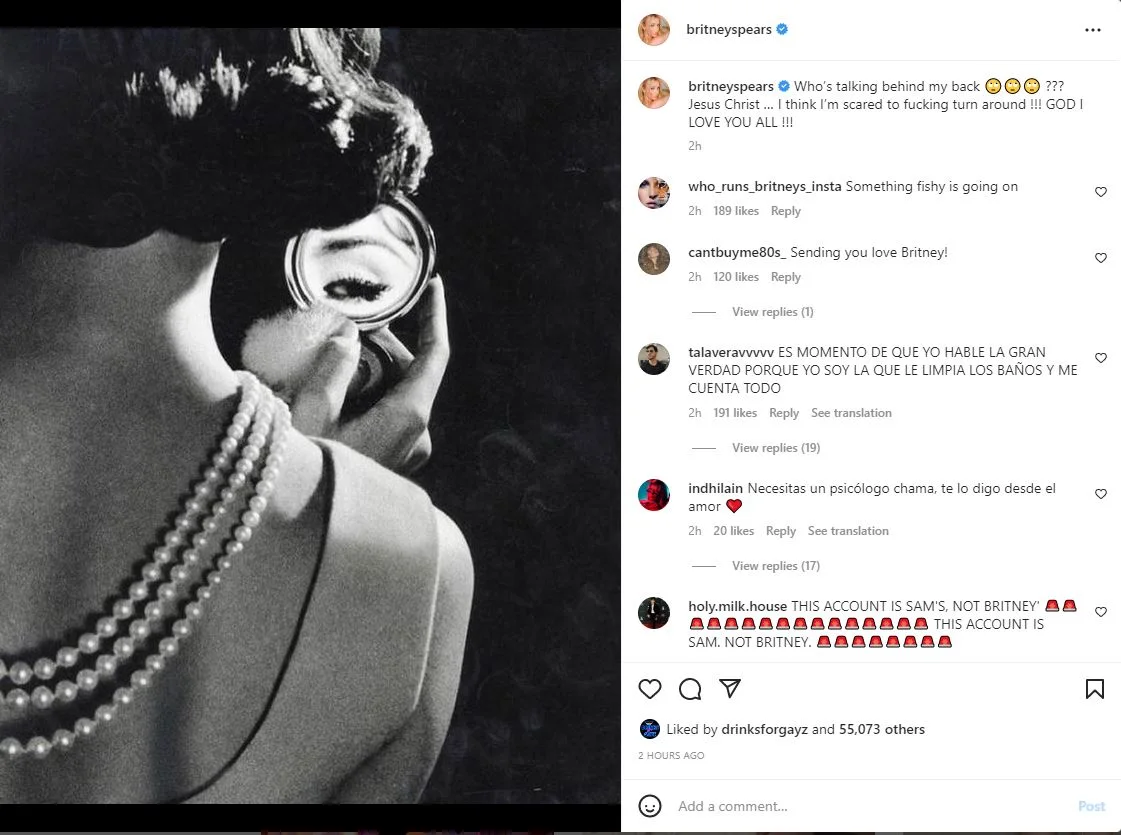Expand View replies (1) under cantbuyme80s_
Image resolution: width=1121 pixels, height=835 pixels.
click(772, 312)
